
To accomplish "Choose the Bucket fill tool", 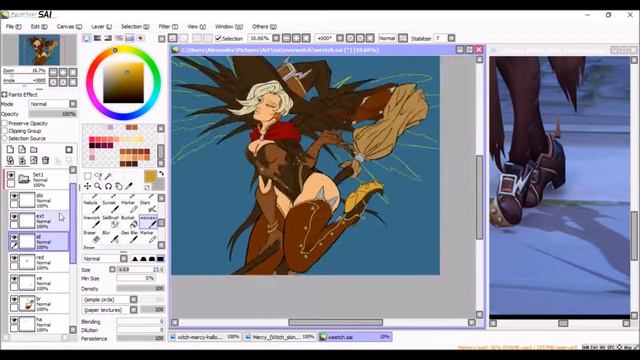I will pos(131,222).
